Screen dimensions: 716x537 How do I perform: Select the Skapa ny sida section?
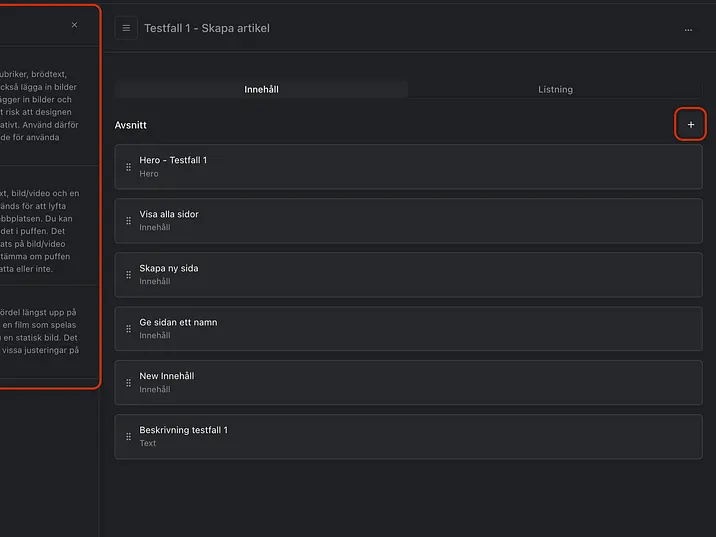coord(400,275)
